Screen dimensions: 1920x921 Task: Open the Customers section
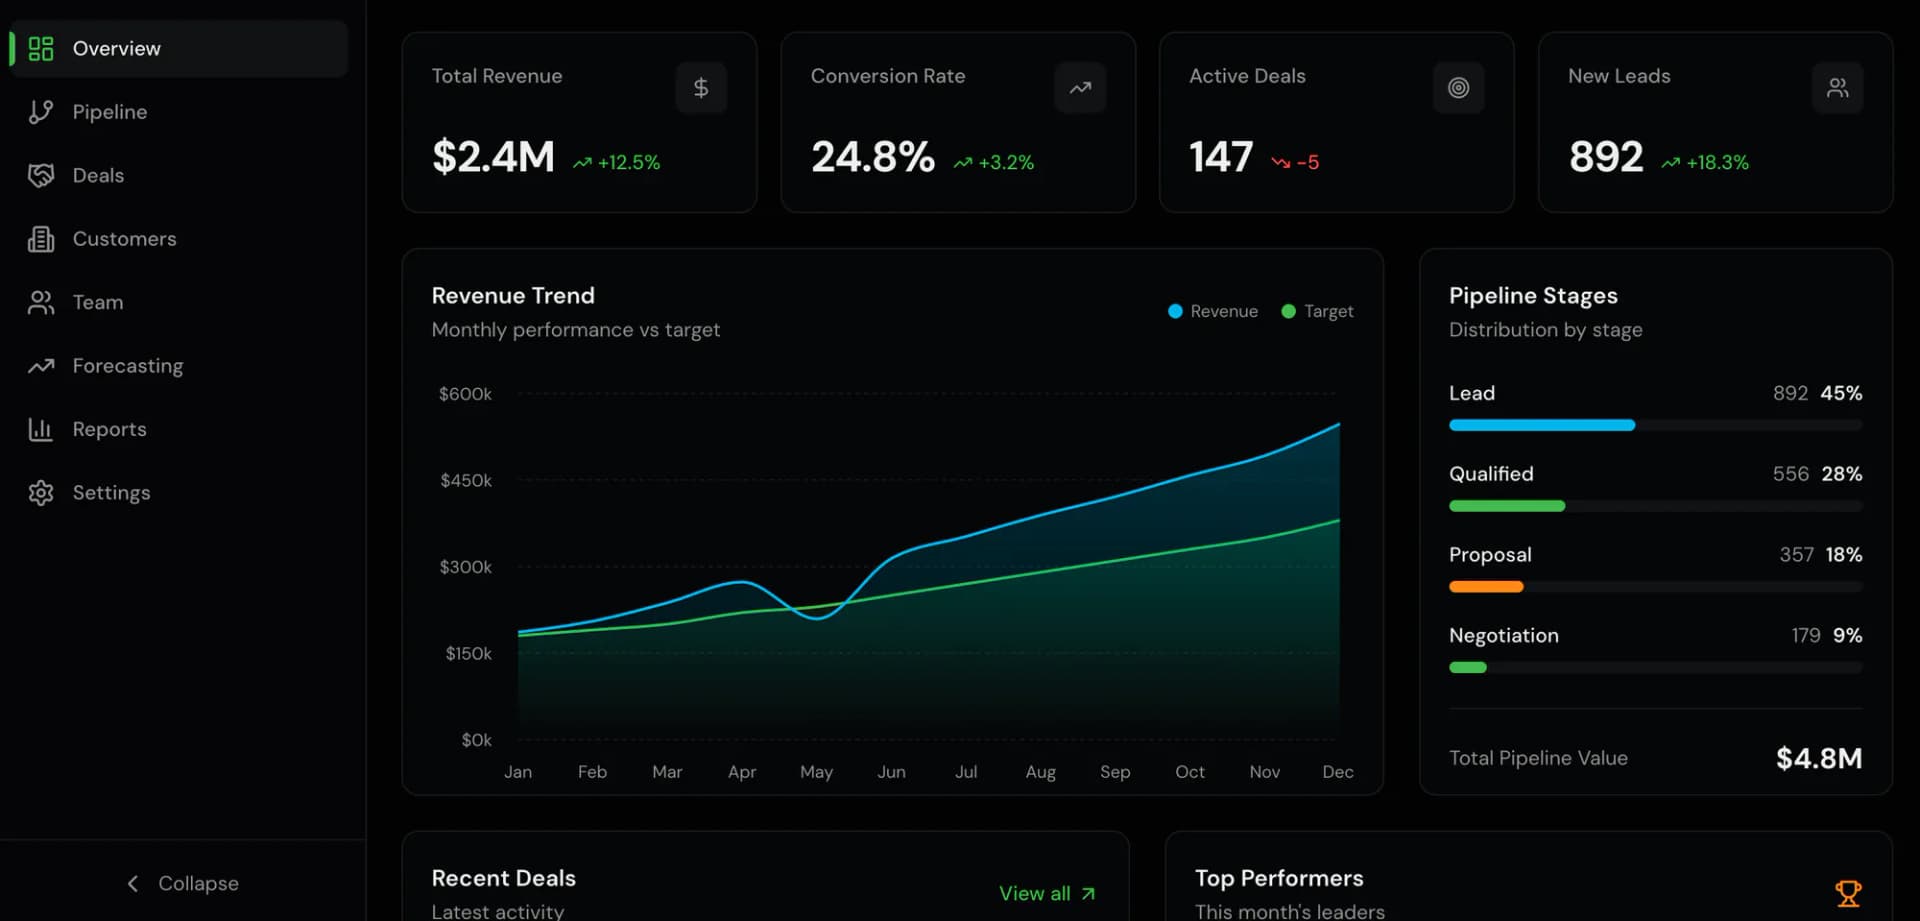180,239
